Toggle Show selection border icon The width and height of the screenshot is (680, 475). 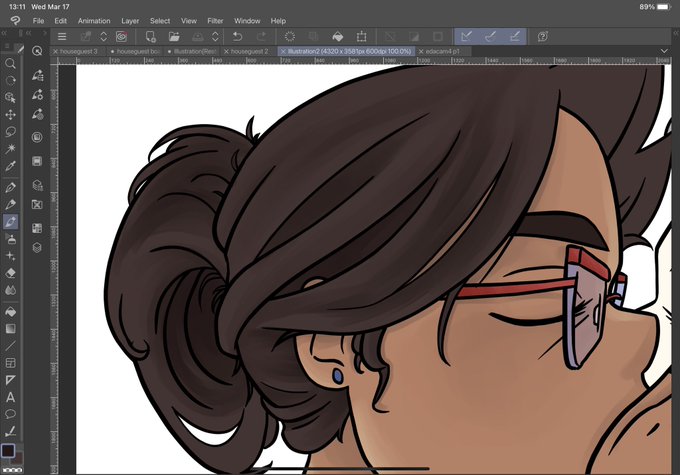438,36
